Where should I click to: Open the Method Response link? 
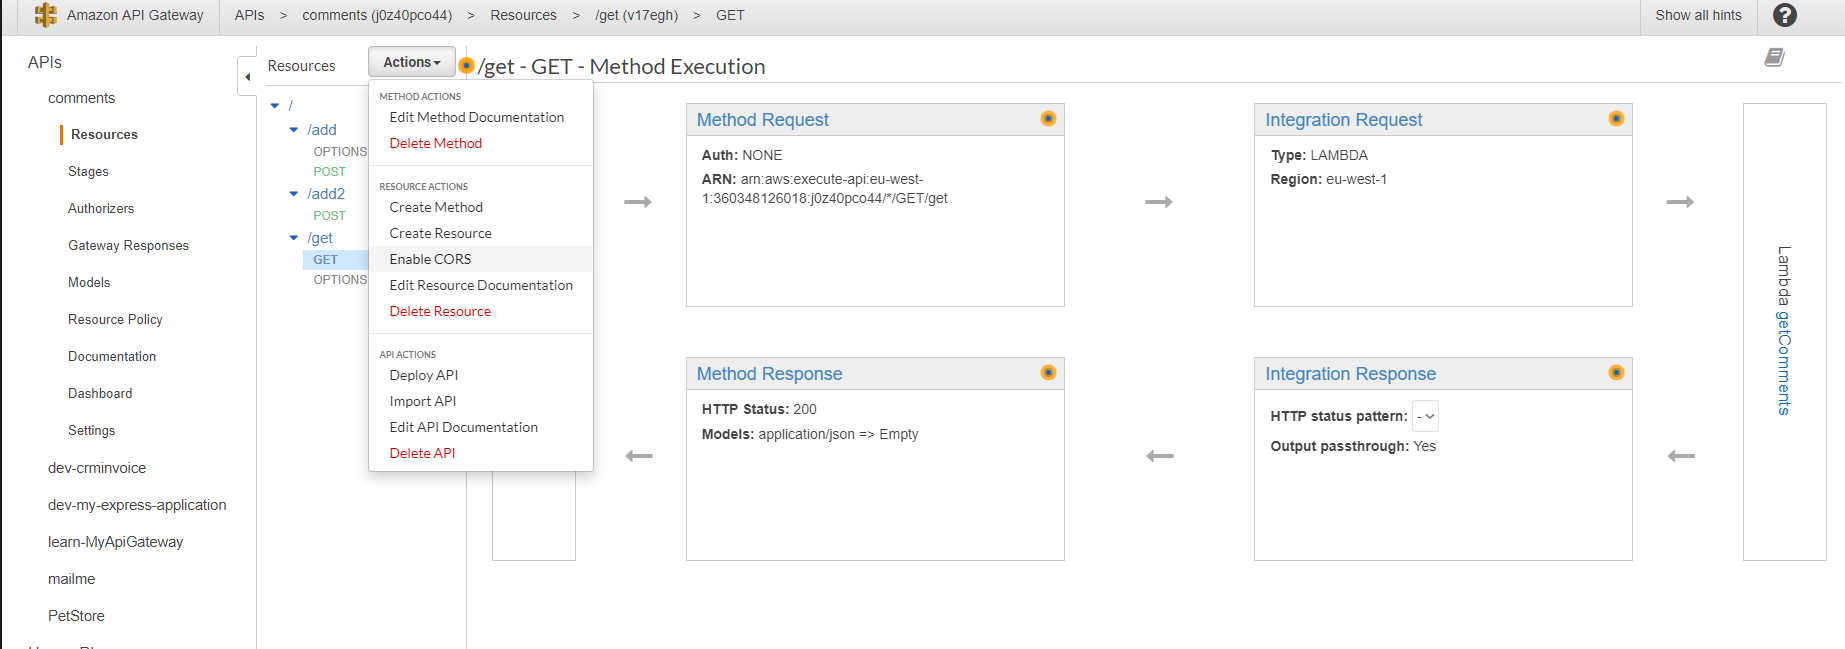(x=769, y=374)
